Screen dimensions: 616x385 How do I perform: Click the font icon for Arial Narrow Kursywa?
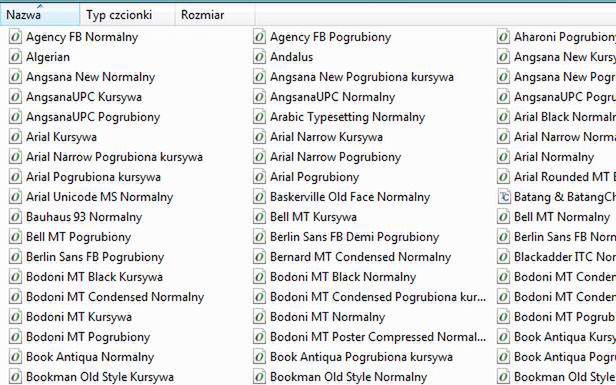point(259,137)
